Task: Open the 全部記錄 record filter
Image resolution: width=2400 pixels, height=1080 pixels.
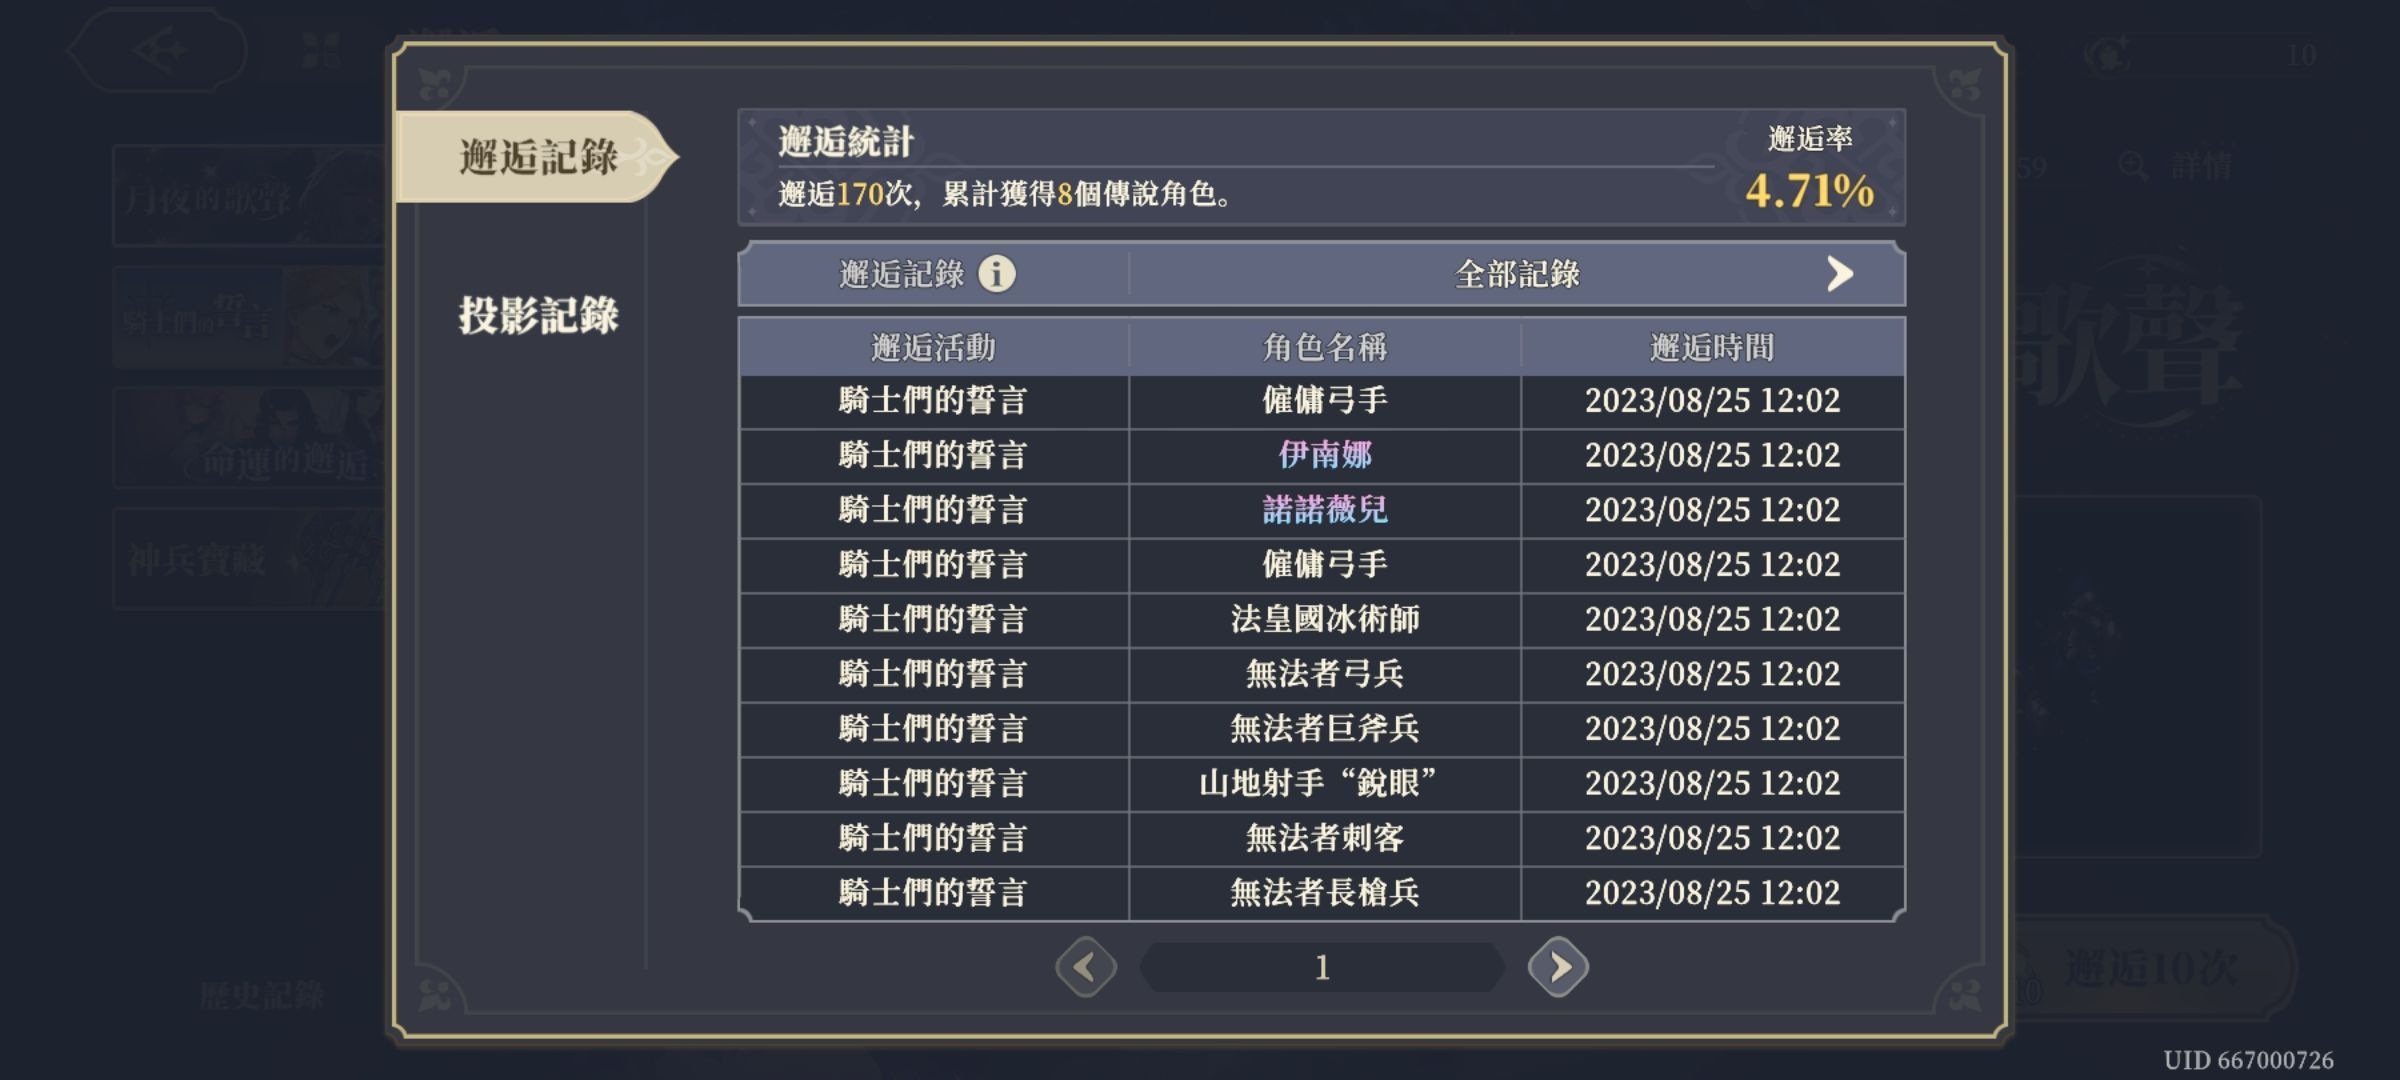Action: click(x=1517, y=273)
